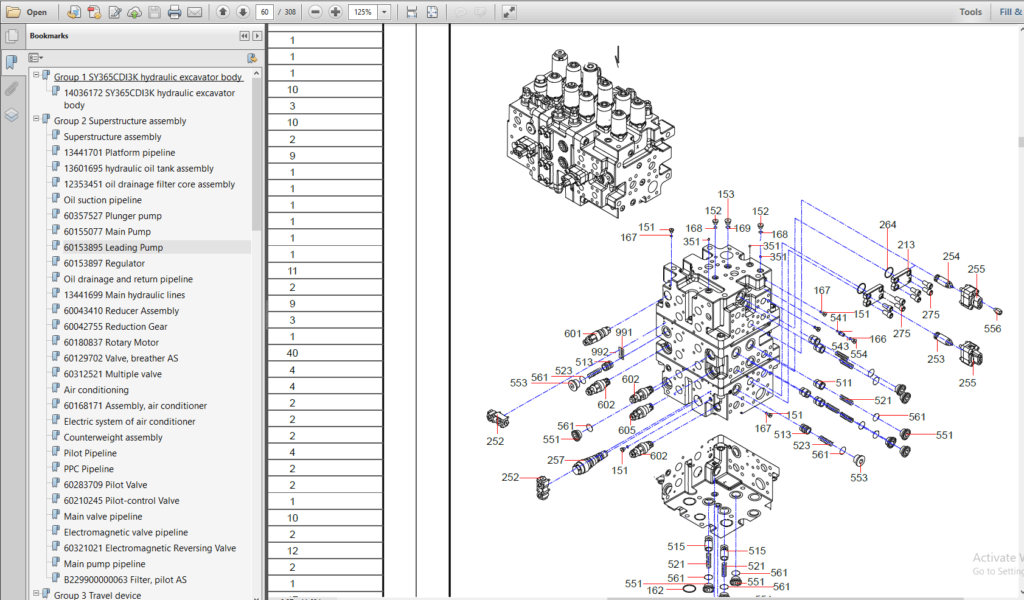Click the page number input field
Screen dimensions: 1024x600
(x=264, y=12)
